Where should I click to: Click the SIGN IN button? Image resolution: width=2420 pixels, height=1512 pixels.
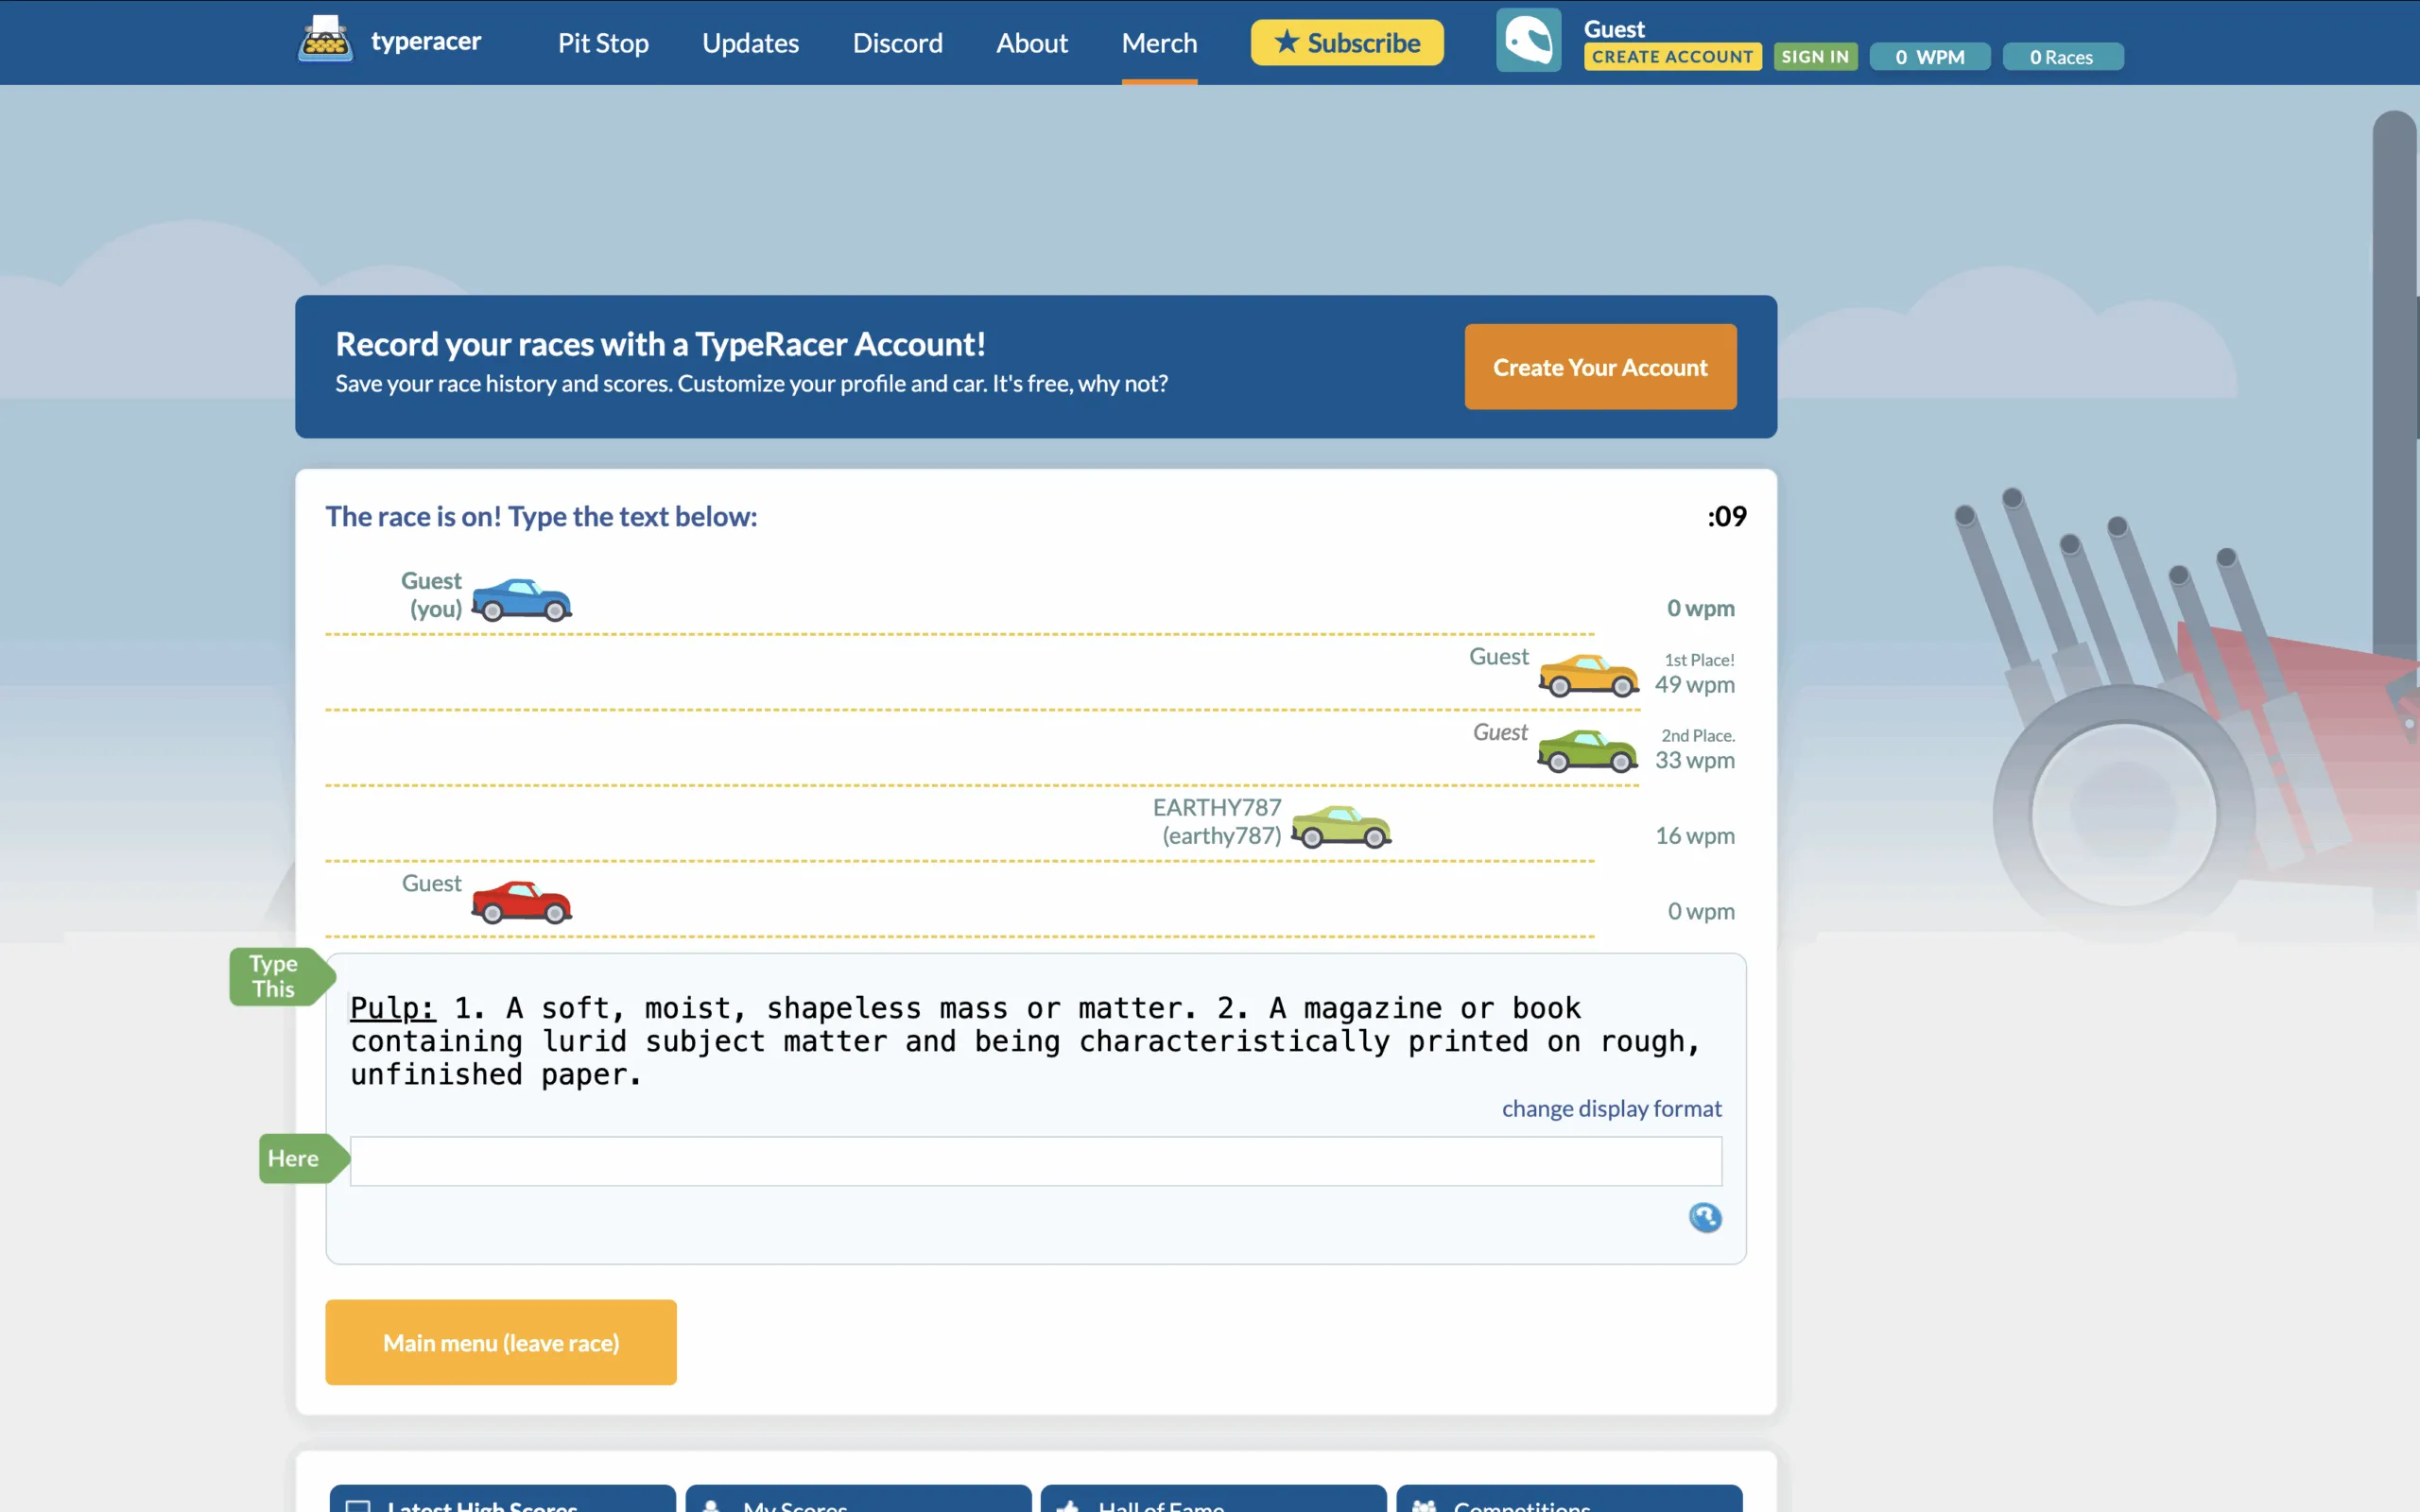click(1814, 57)
